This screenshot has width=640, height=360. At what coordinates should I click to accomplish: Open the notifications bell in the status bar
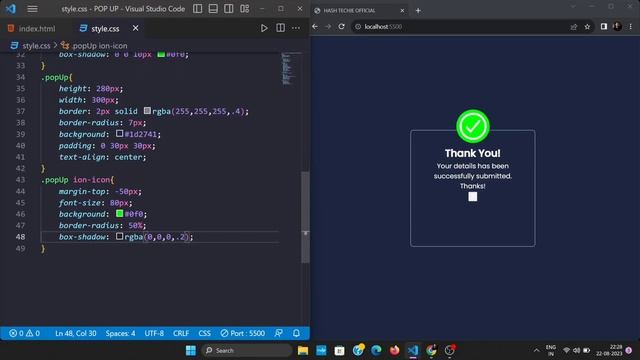296,333
